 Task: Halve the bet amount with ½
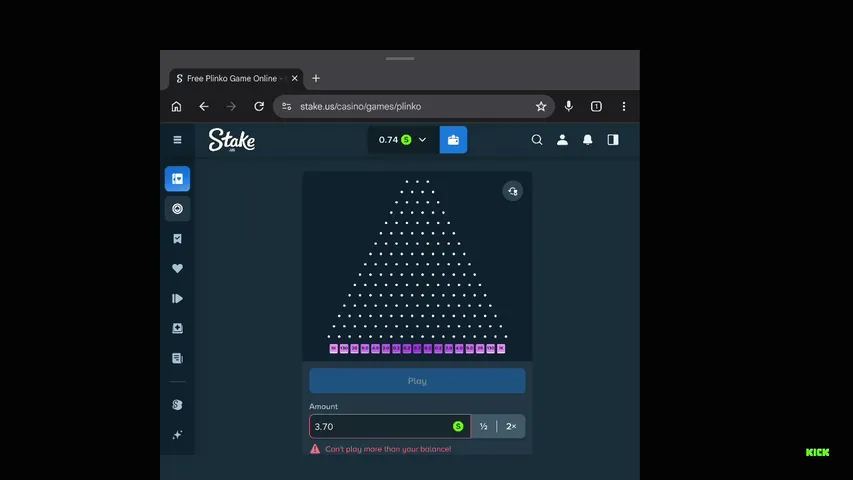click(484, 426)
